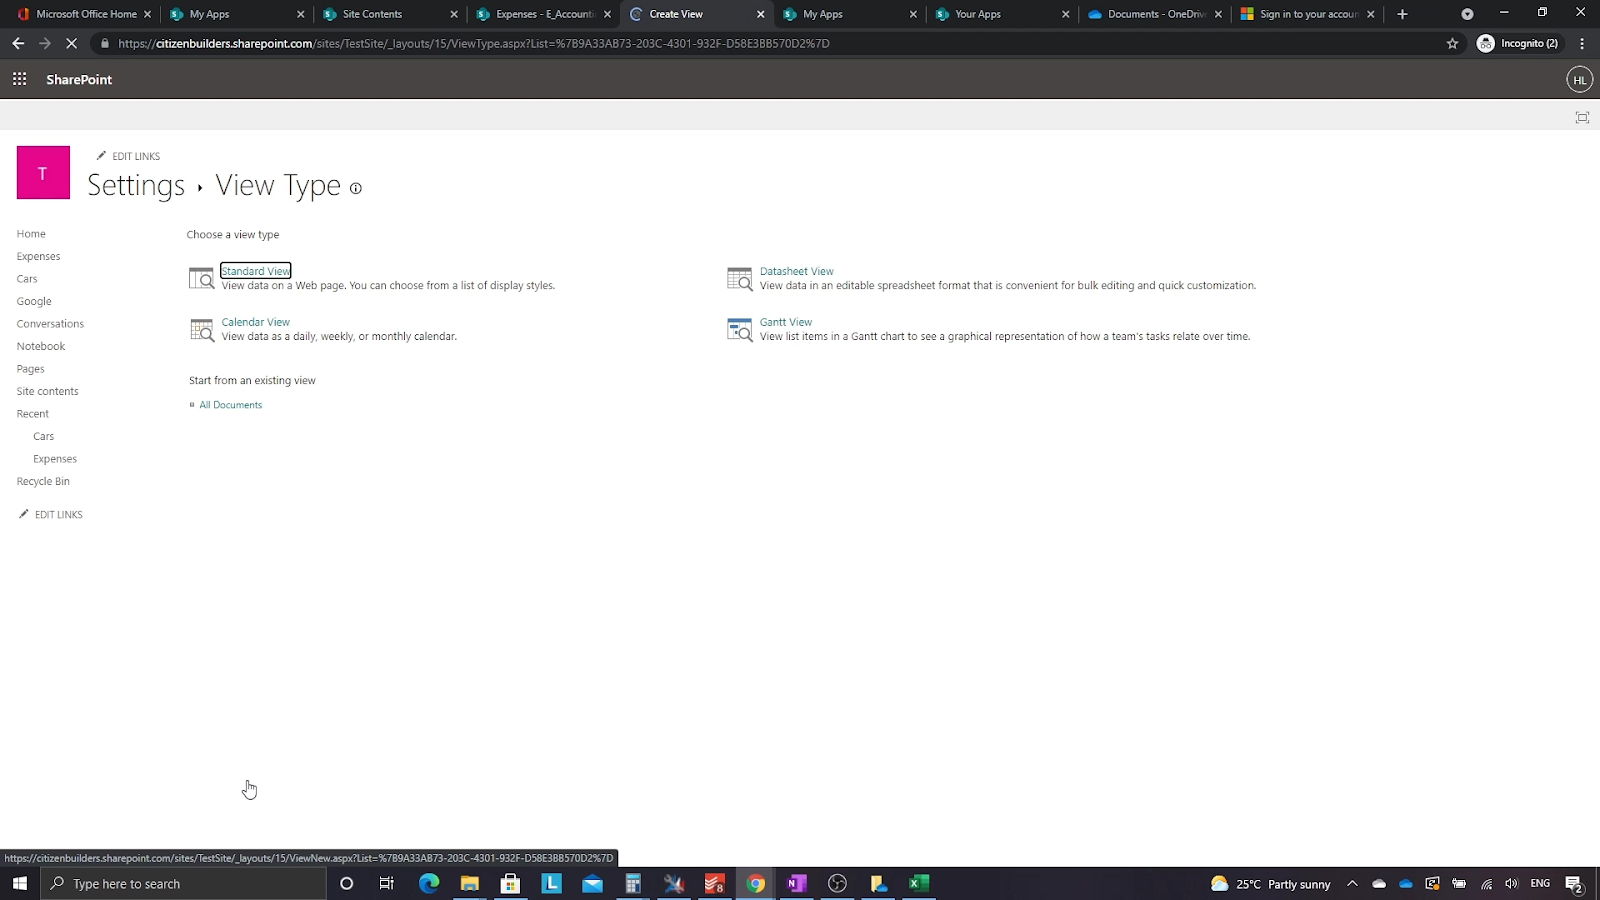This screenshot has width=1600, height=900.
Task: Open the HL account avatar menu
Action: point(1579,80)
